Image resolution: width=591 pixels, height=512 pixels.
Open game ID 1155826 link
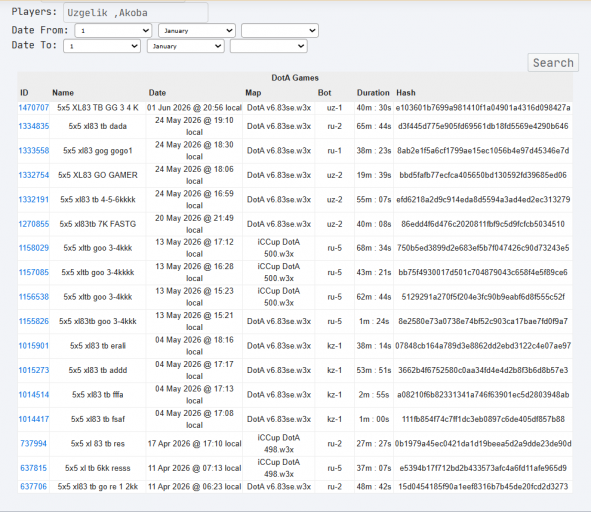34,321
